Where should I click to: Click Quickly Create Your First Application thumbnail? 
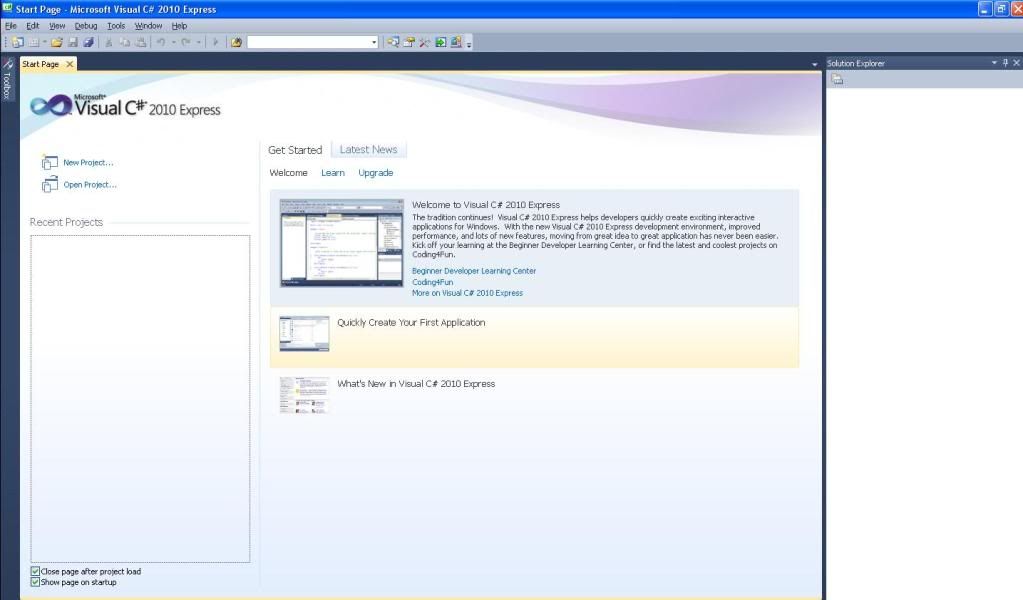coord(305,334)
